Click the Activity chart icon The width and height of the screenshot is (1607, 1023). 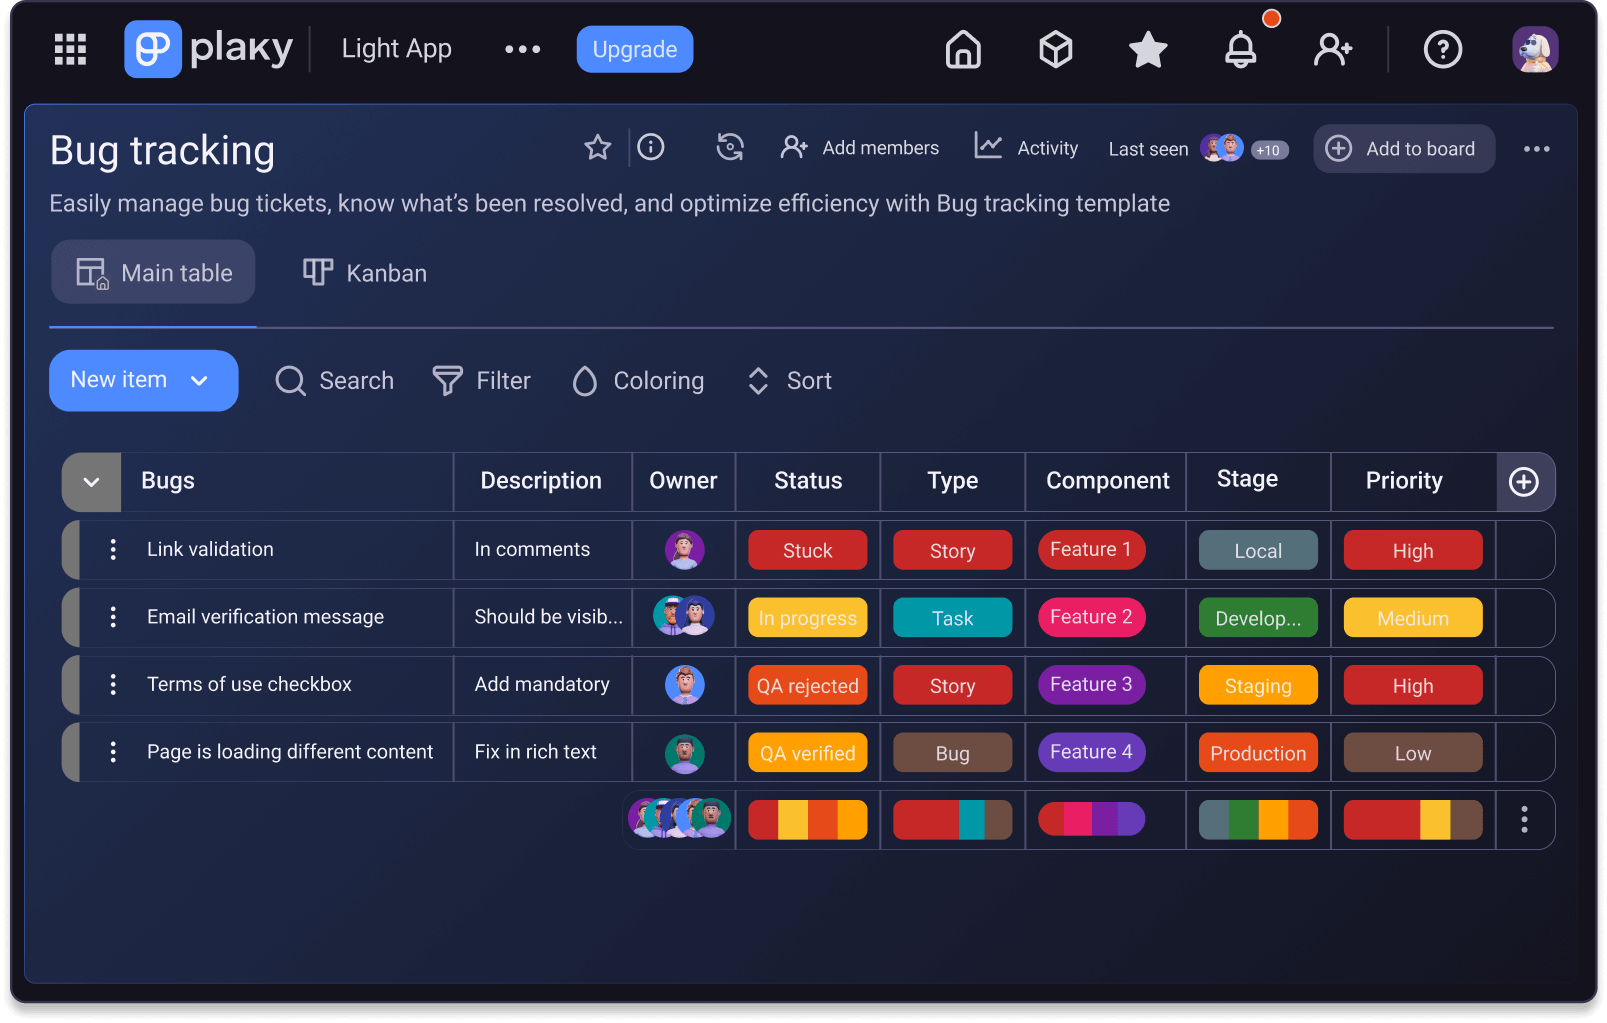(987, 147)
